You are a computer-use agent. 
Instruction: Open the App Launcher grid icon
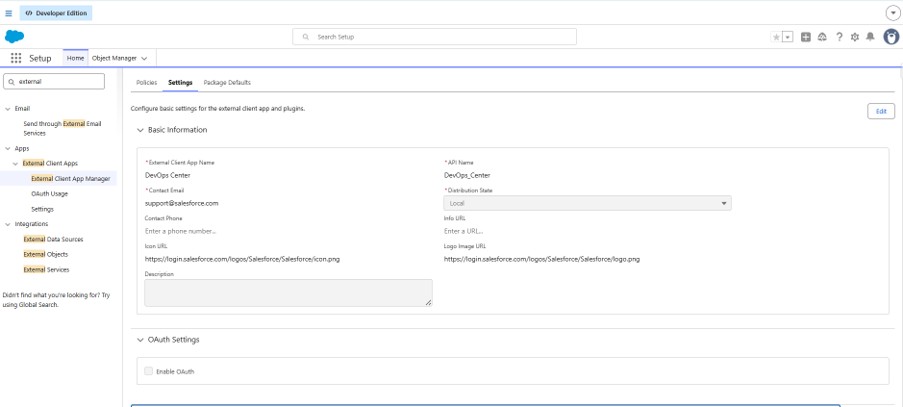pos(16,58)
